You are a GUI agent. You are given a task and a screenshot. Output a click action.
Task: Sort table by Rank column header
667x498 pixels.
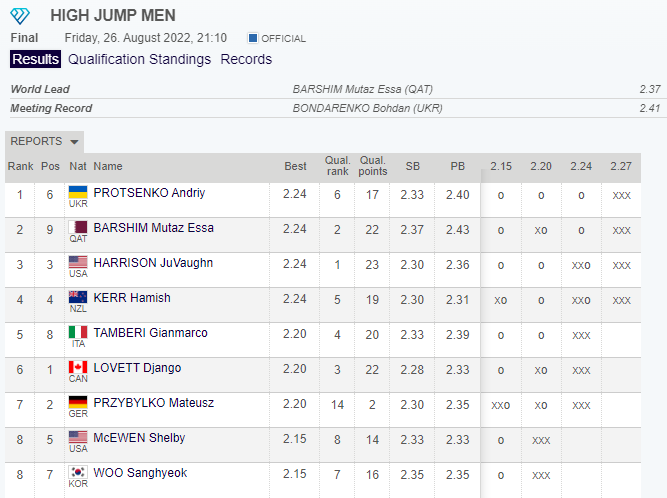pyautogui.click(x=20, y=166)
